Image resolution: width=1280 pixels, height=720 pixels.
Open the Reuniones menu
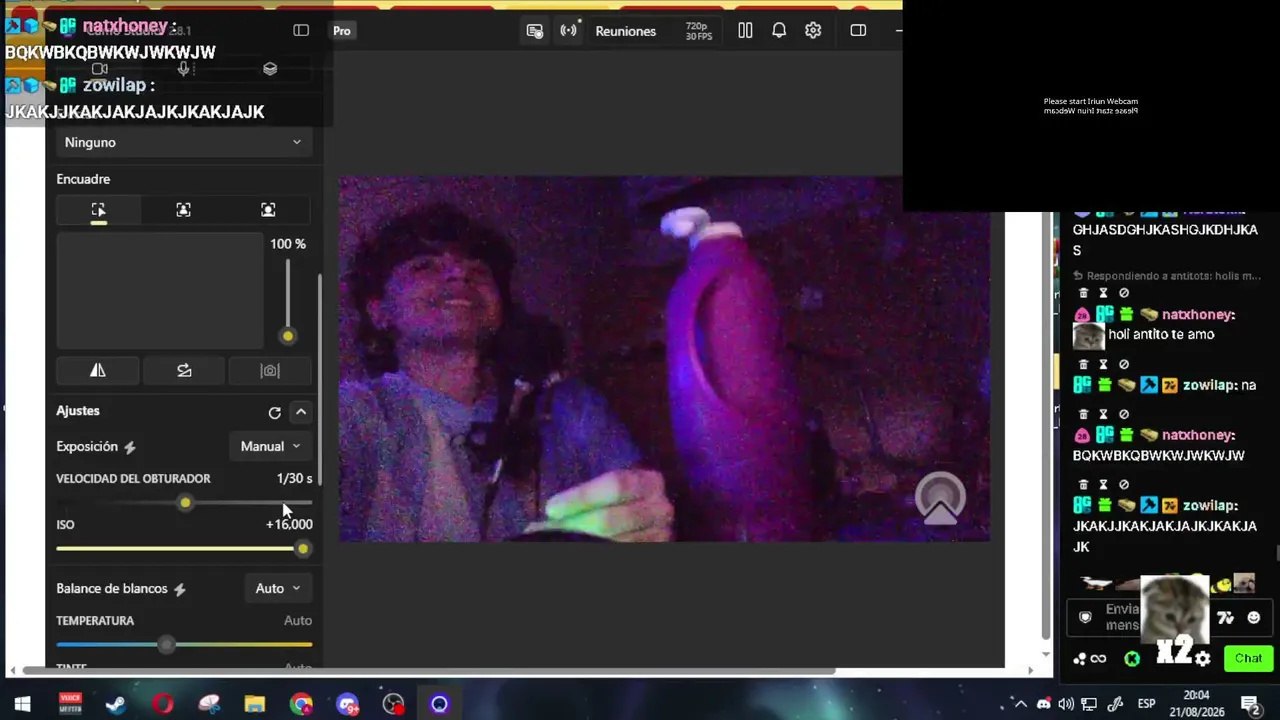click(626, 31)
